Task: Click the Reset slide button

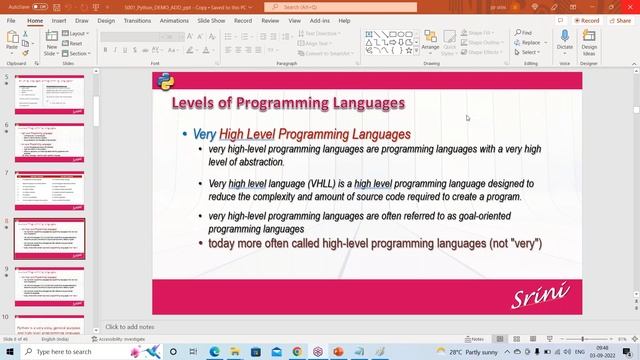Action: [72, 43]
